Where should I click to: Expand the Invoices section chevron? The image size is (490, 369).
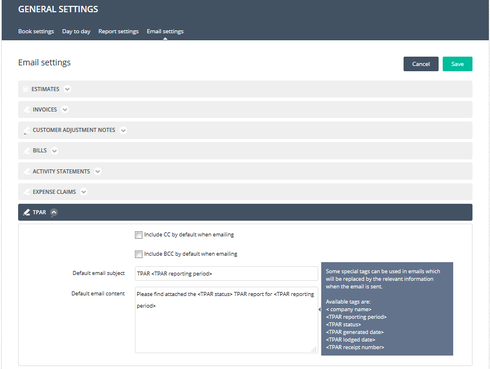[65, 110]
